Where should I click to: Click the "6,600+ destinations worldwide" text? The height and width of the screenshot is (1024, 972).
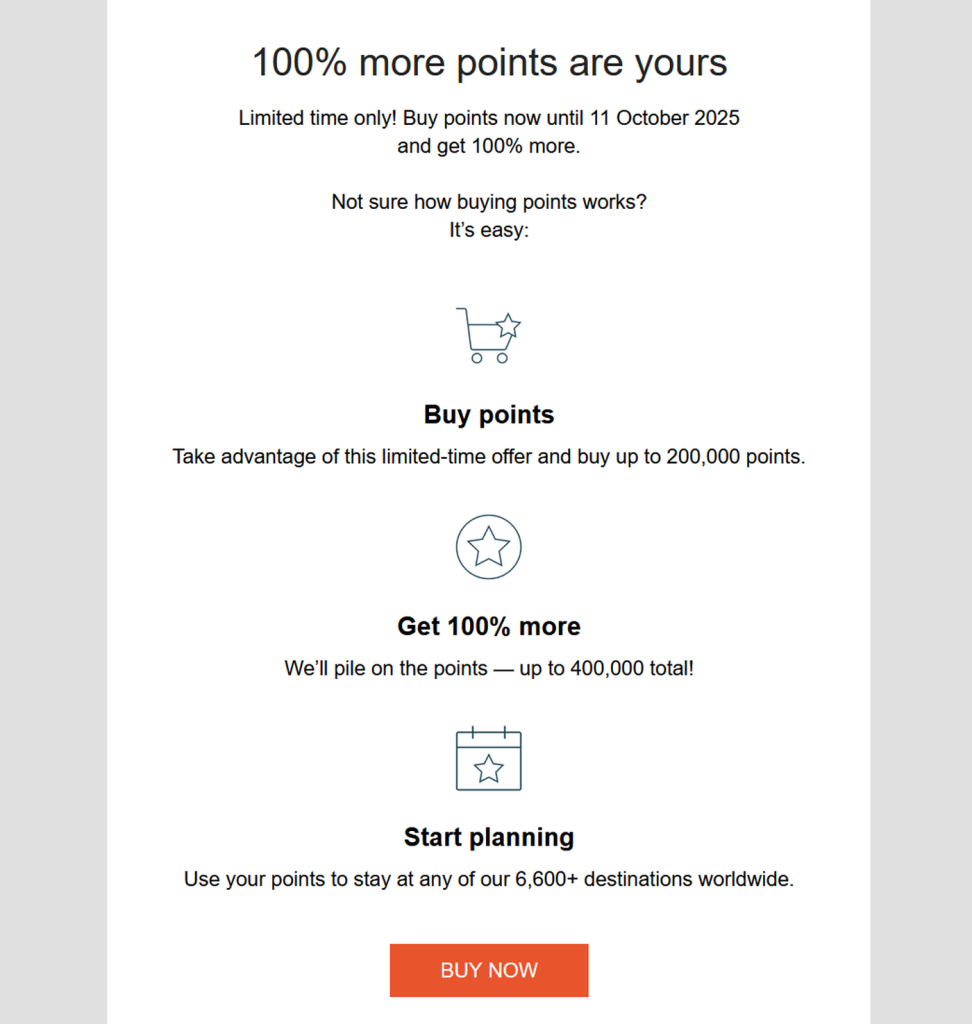click(x=653, y=881)
